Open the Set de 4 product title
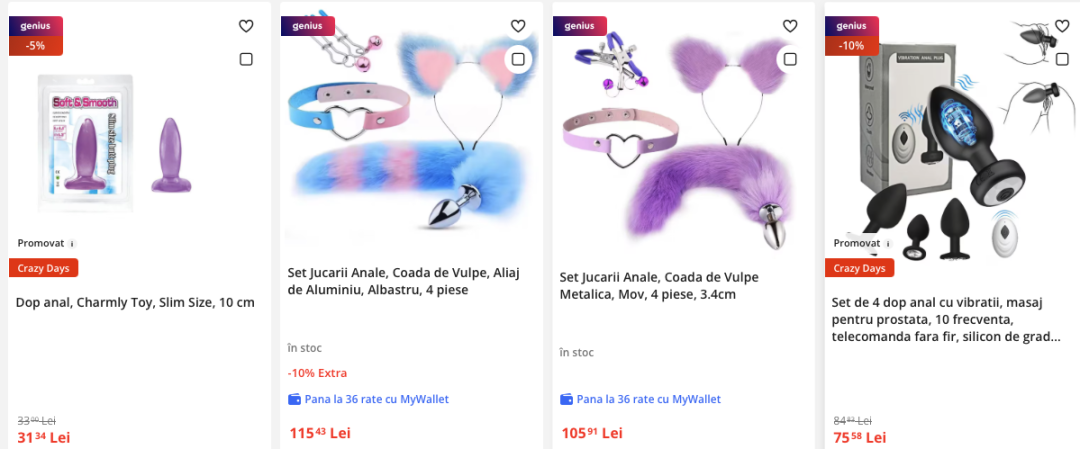This screenshot has width=1080, height=449. (x=946, y=320)
